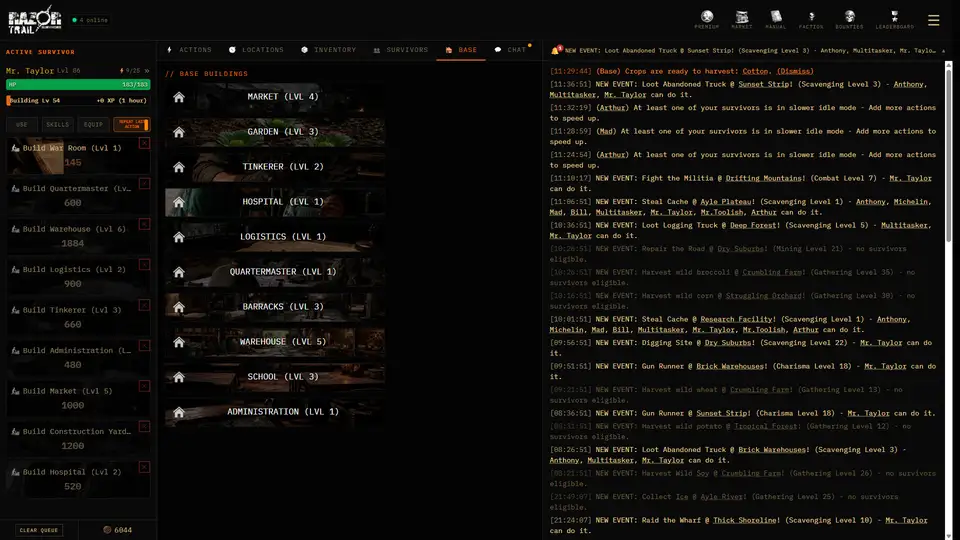Click house icon beside Administration (Lvl 1)
The height and width of the screenshot is (540, 960).
click(179, 412)
